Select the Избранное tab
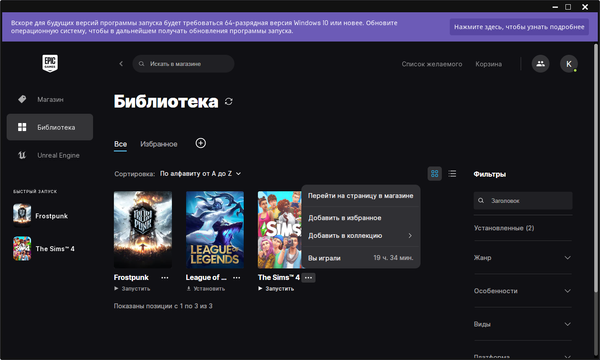This screenshot has height=360, width=600. coord(159,144)
